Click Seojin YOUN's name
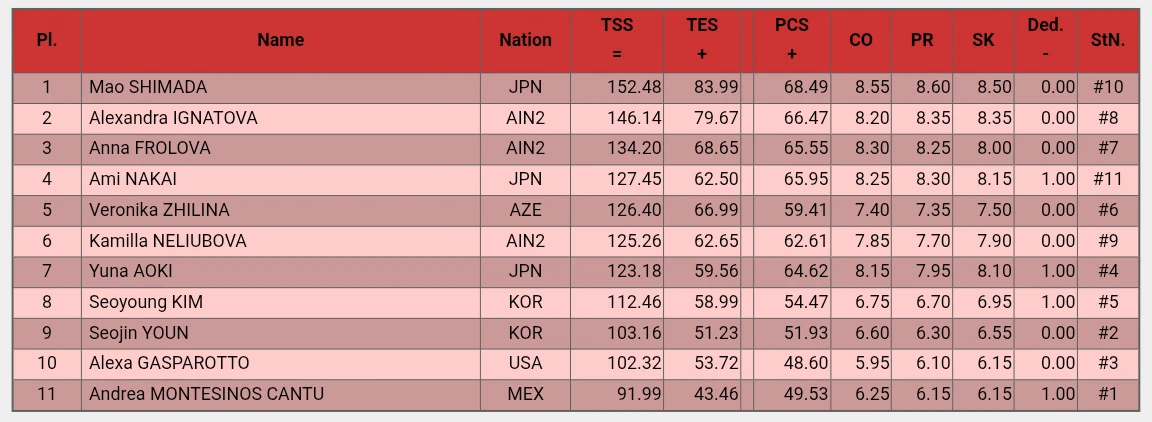 (x=139, y=333)
